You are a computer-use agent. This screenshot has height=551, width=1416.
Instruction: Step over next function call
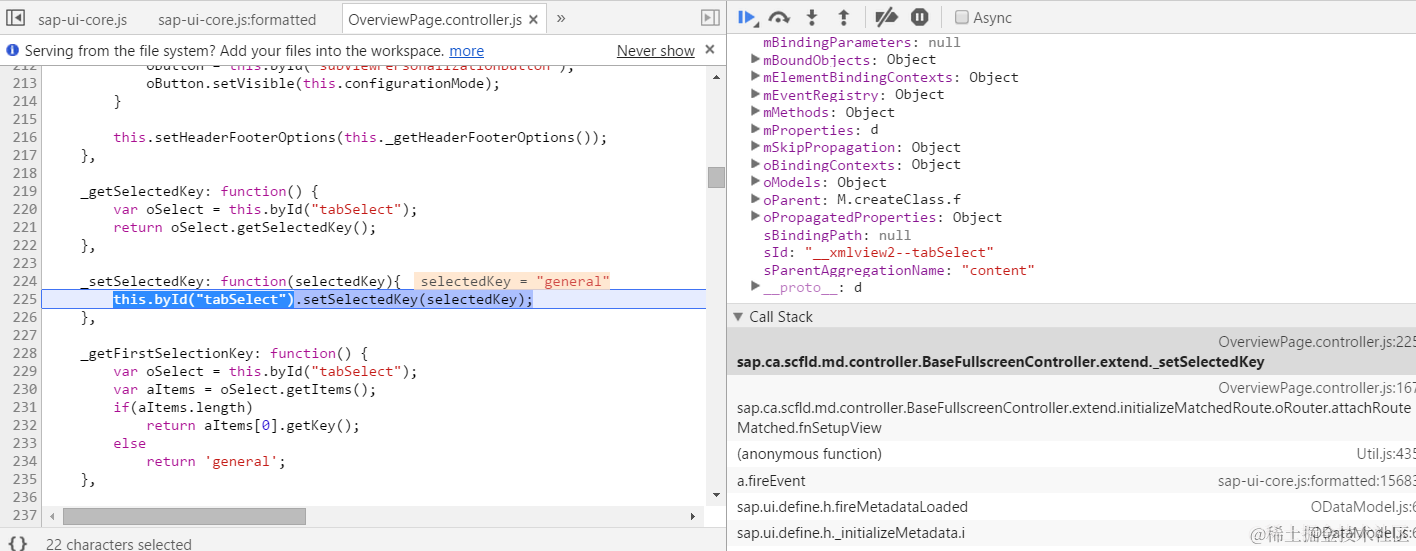coord(779,17)
